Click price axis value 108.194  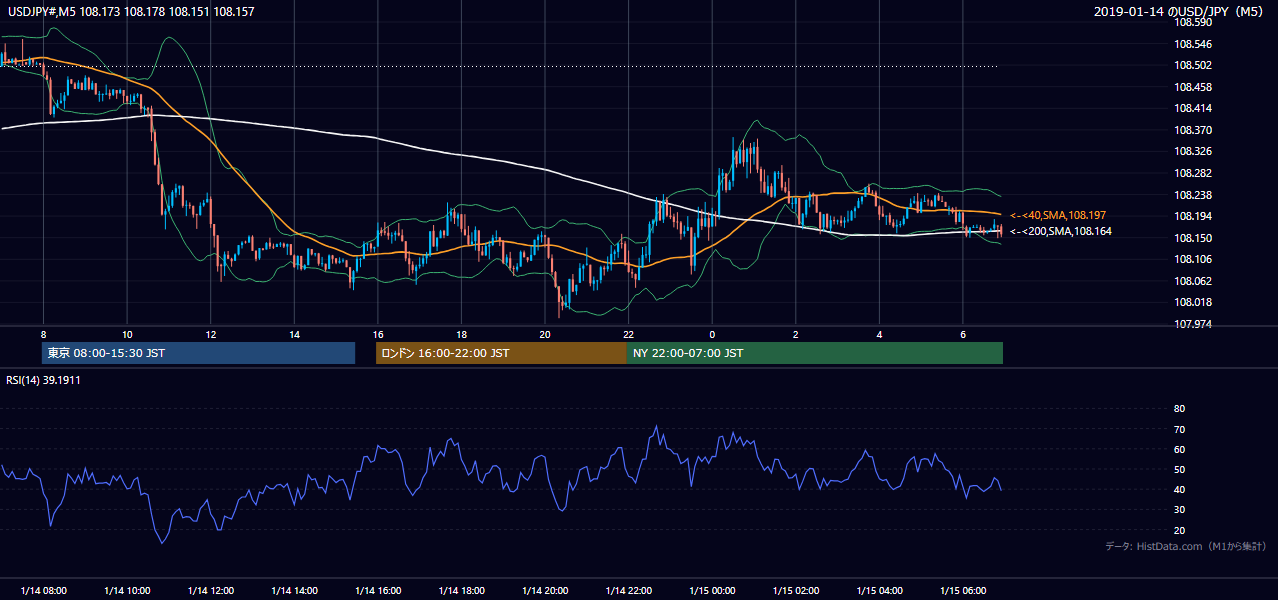click(x=1192, y=216)
